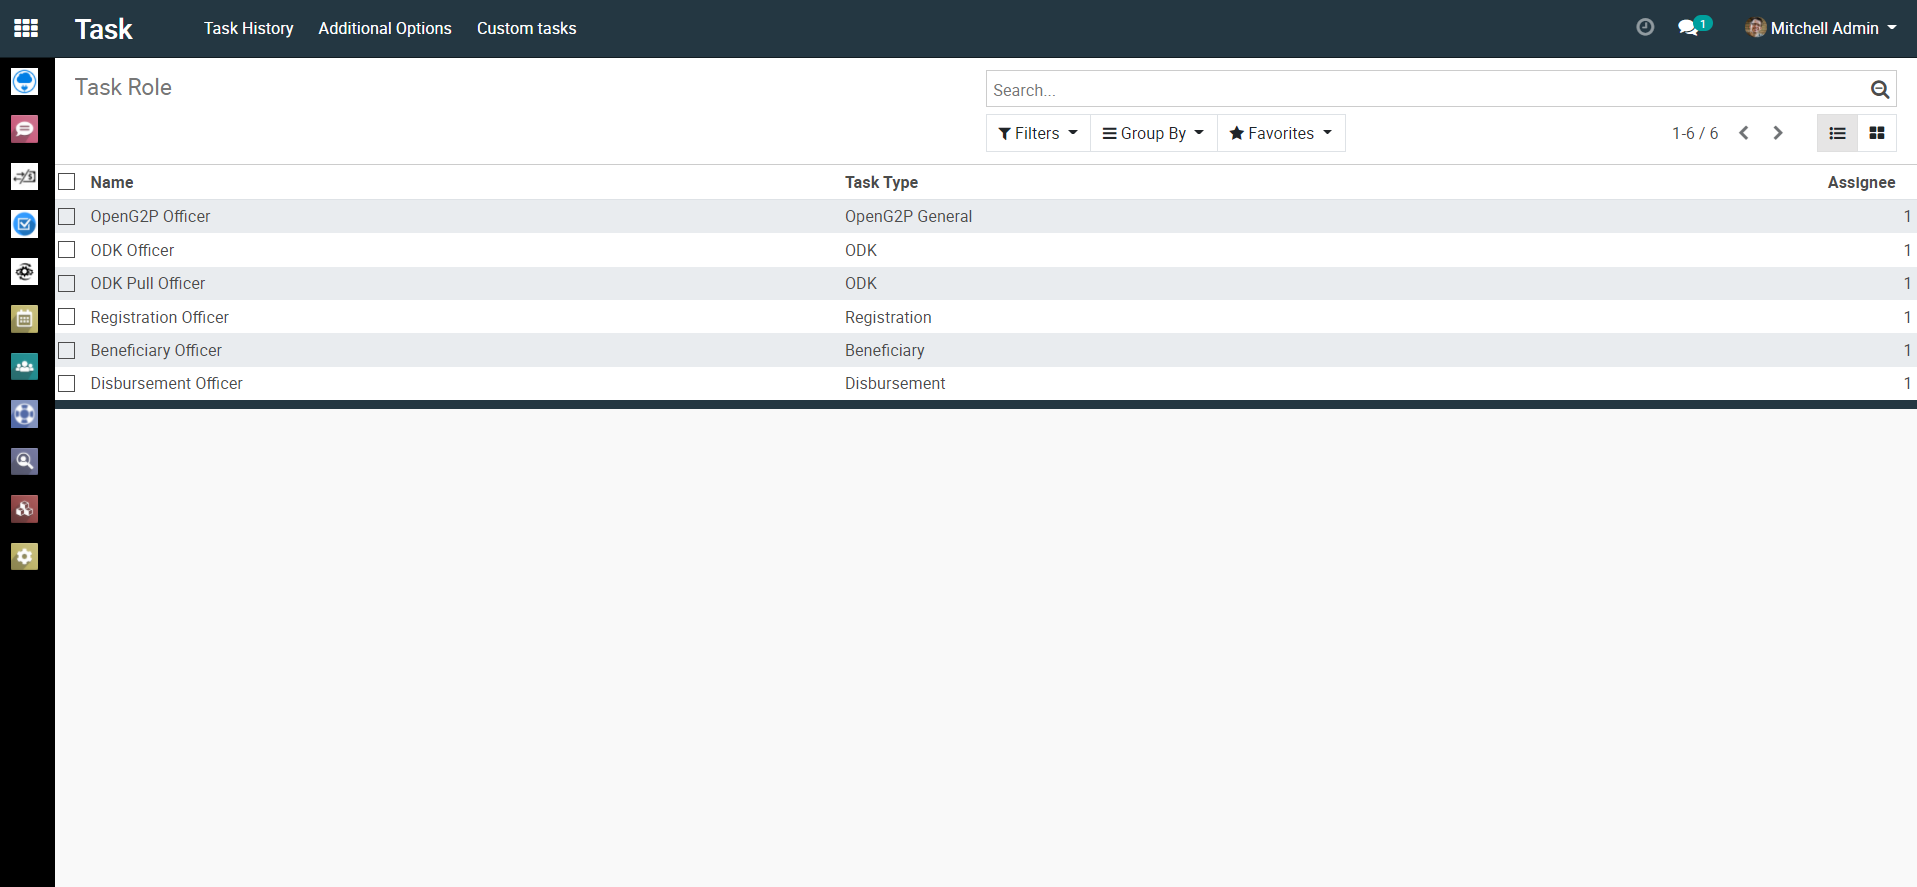Screen dimensions: 1917x887
Task: Switch to kanban view
Action: [1877, 133]
